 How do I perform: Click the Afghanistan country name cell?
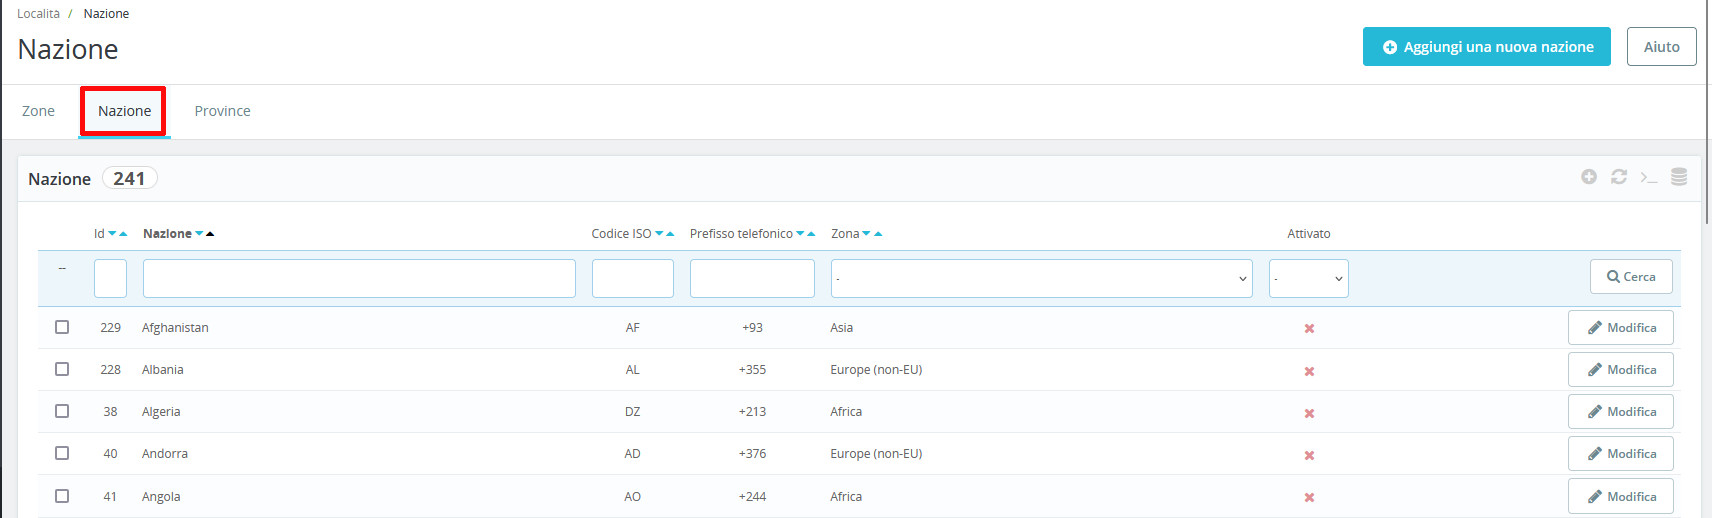(175, 328)
